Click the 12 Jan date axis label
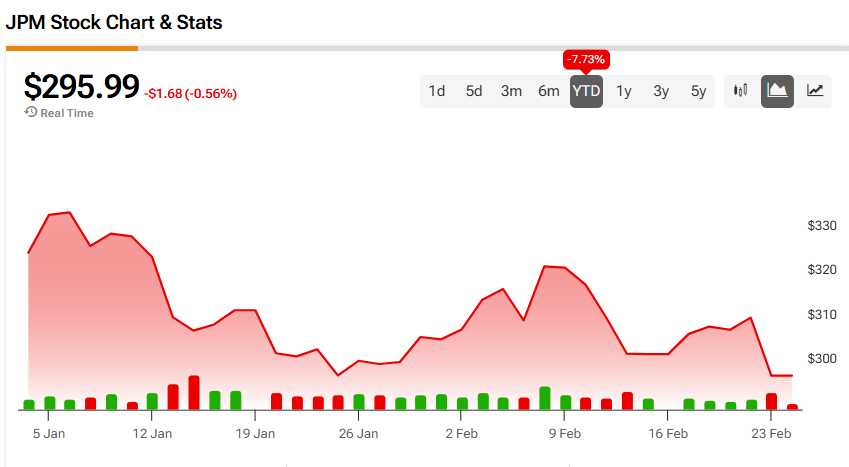 click(152, 433)
